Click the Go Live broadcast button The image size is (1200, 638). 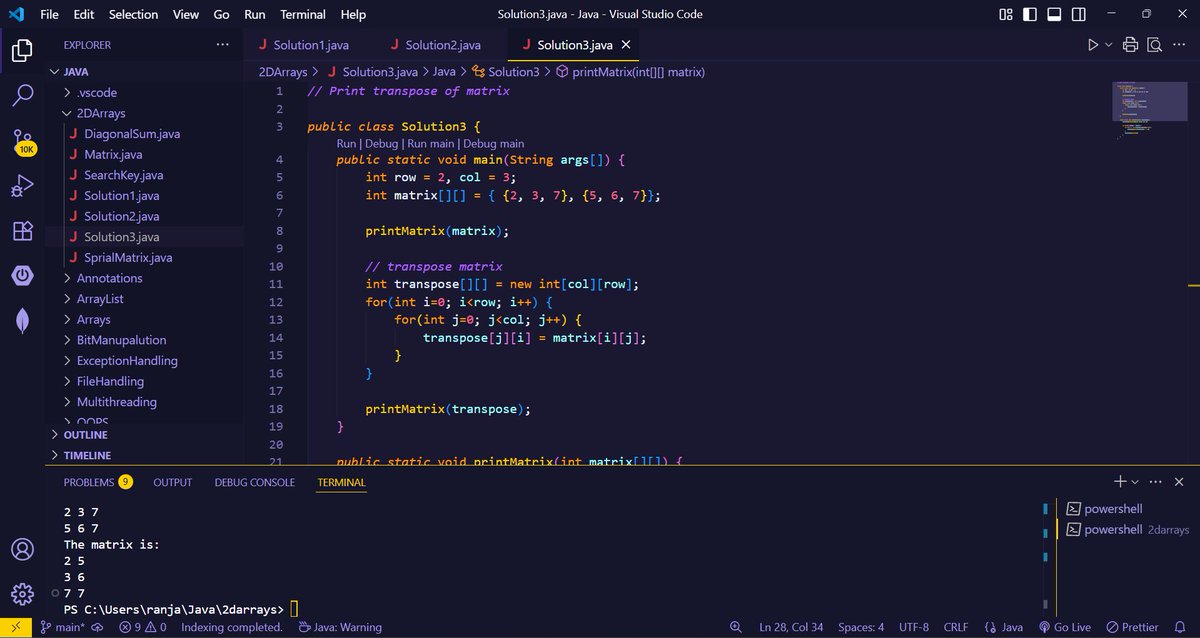point(1065,627)
